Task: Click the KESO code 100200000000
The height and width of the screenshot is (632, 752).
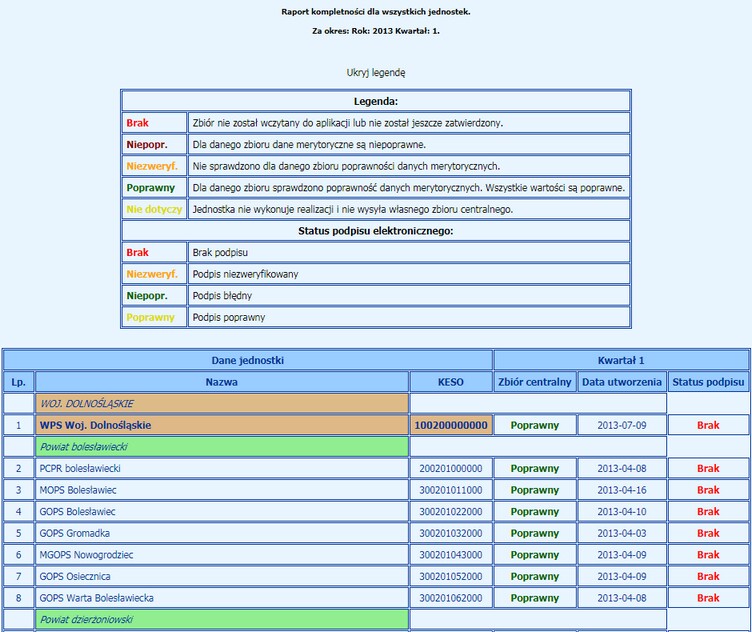Action: tap(450, 425)
